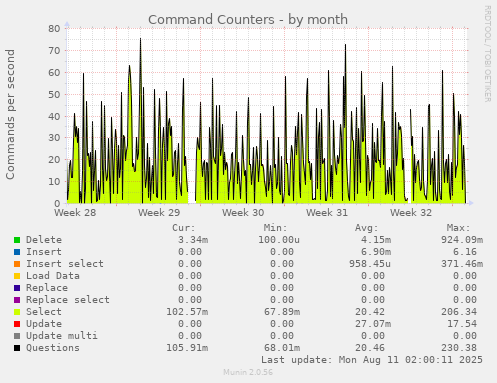
Task: Click Delete maximum value 924.09m
Action: click(462, 240)
